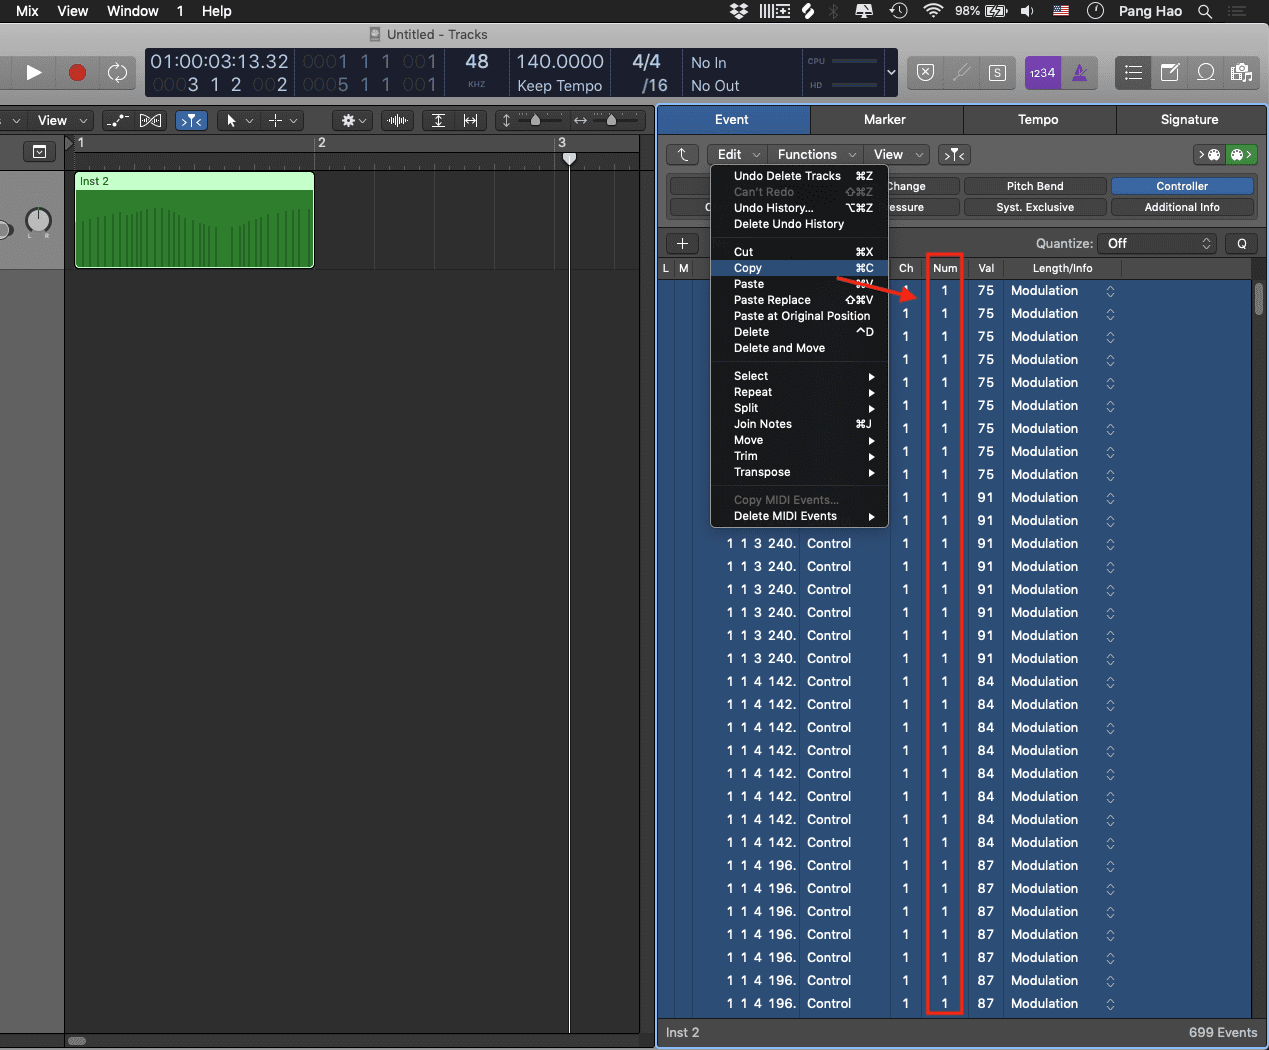Choose Copy from the Edit menu
This screenshot has height=1050, width=1269.
pos(799,268)
